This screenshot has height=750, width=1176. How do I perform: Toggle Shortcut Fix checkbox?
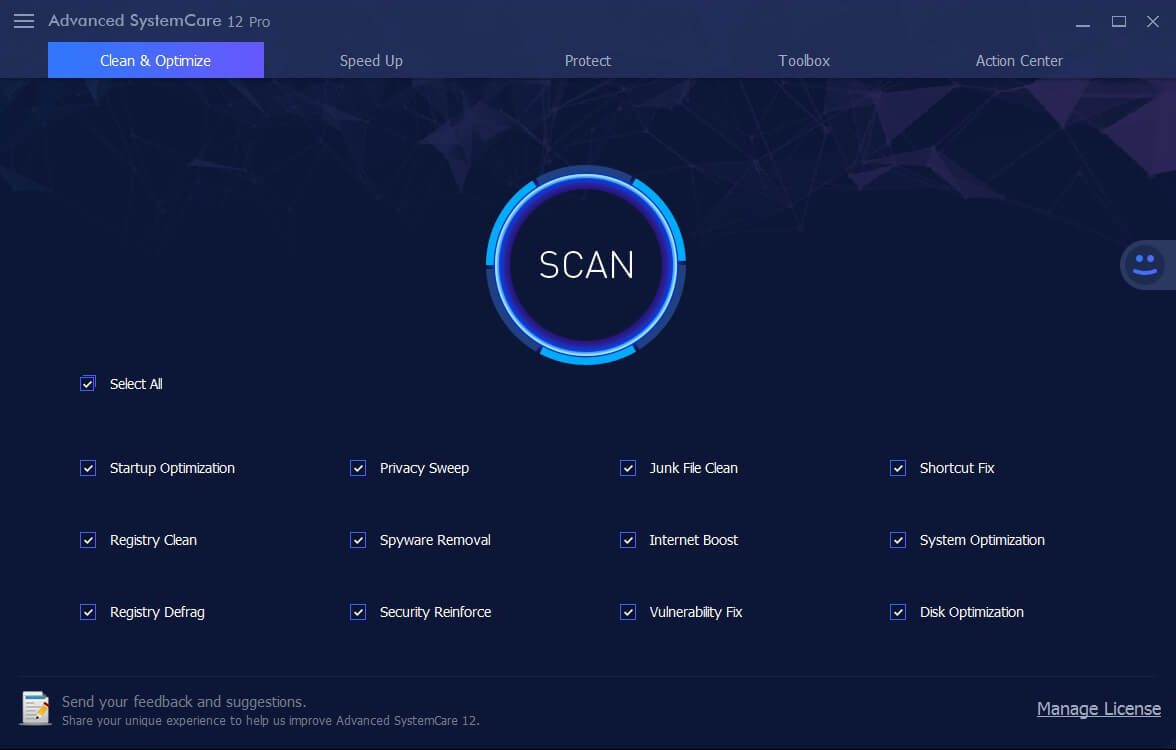coord(898,468)
